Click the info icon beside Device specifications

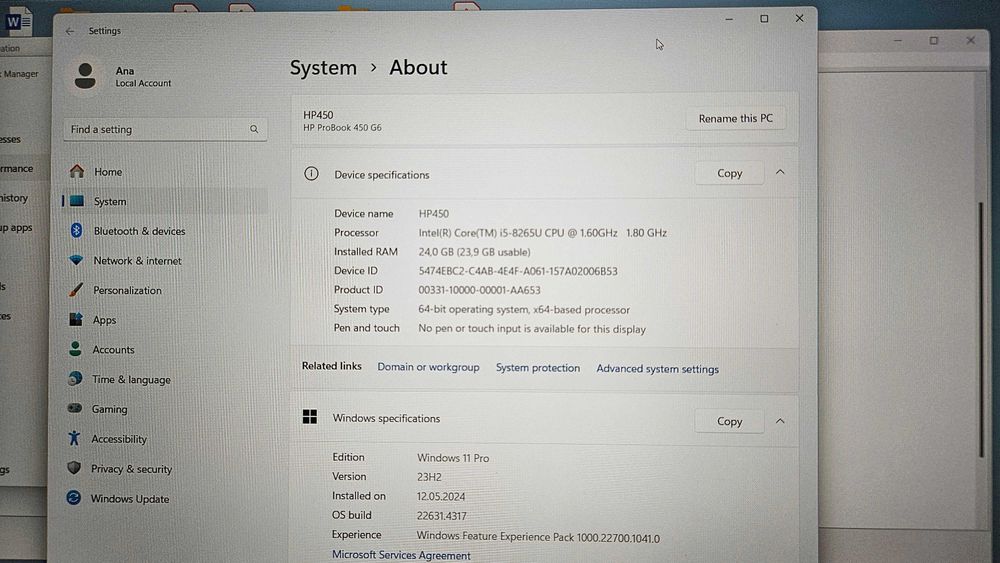[311, 173]
